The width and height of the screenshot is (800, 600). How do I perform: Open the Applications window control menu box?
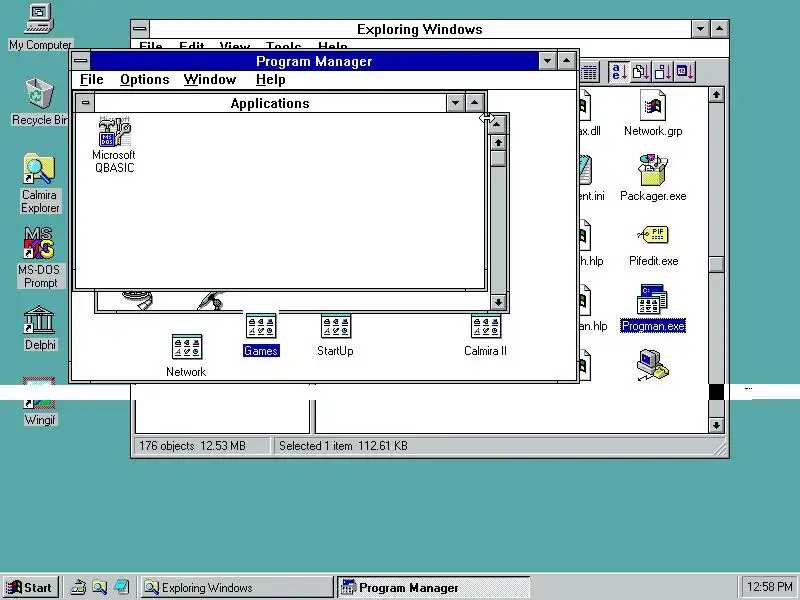tap(85, 103)
